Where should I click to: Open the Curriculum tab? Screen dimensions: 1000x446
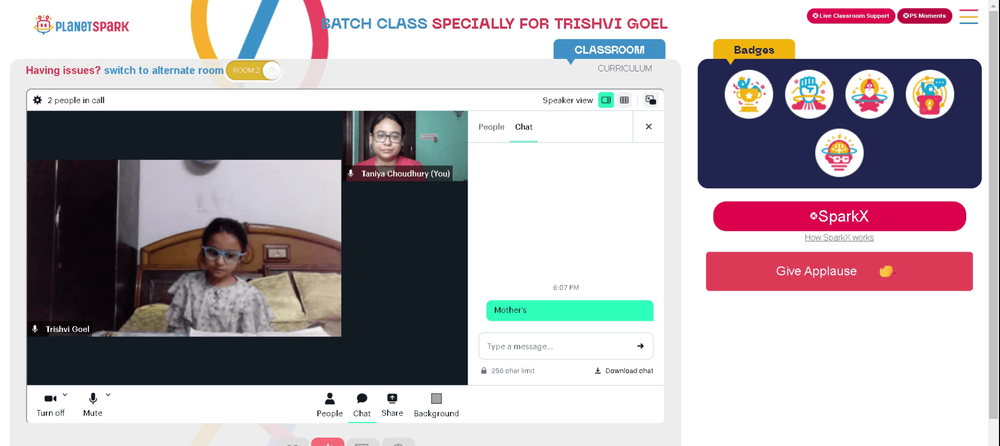click(624, 68)
